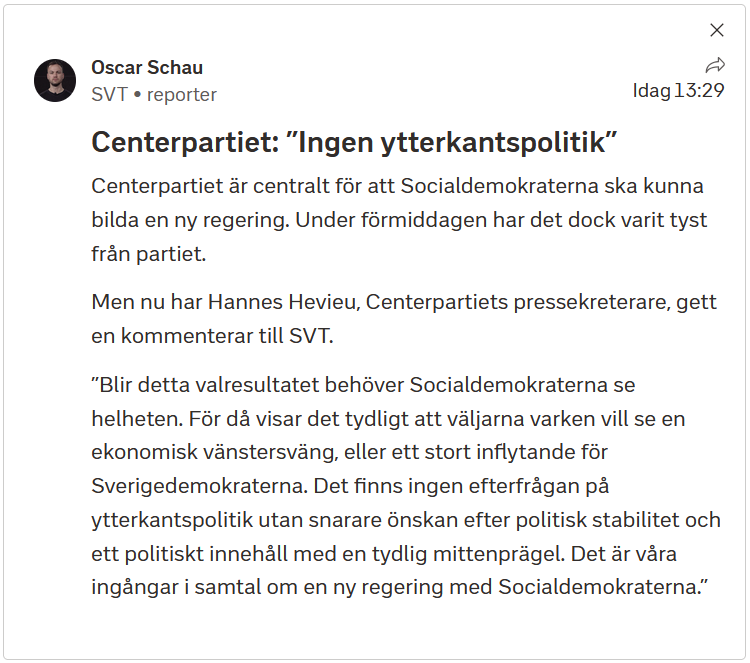Open the headline 'Centerpartiet: Ingen ytterkantspolitik'
This screenshot has height=663, width=750.
pos(354,142)
